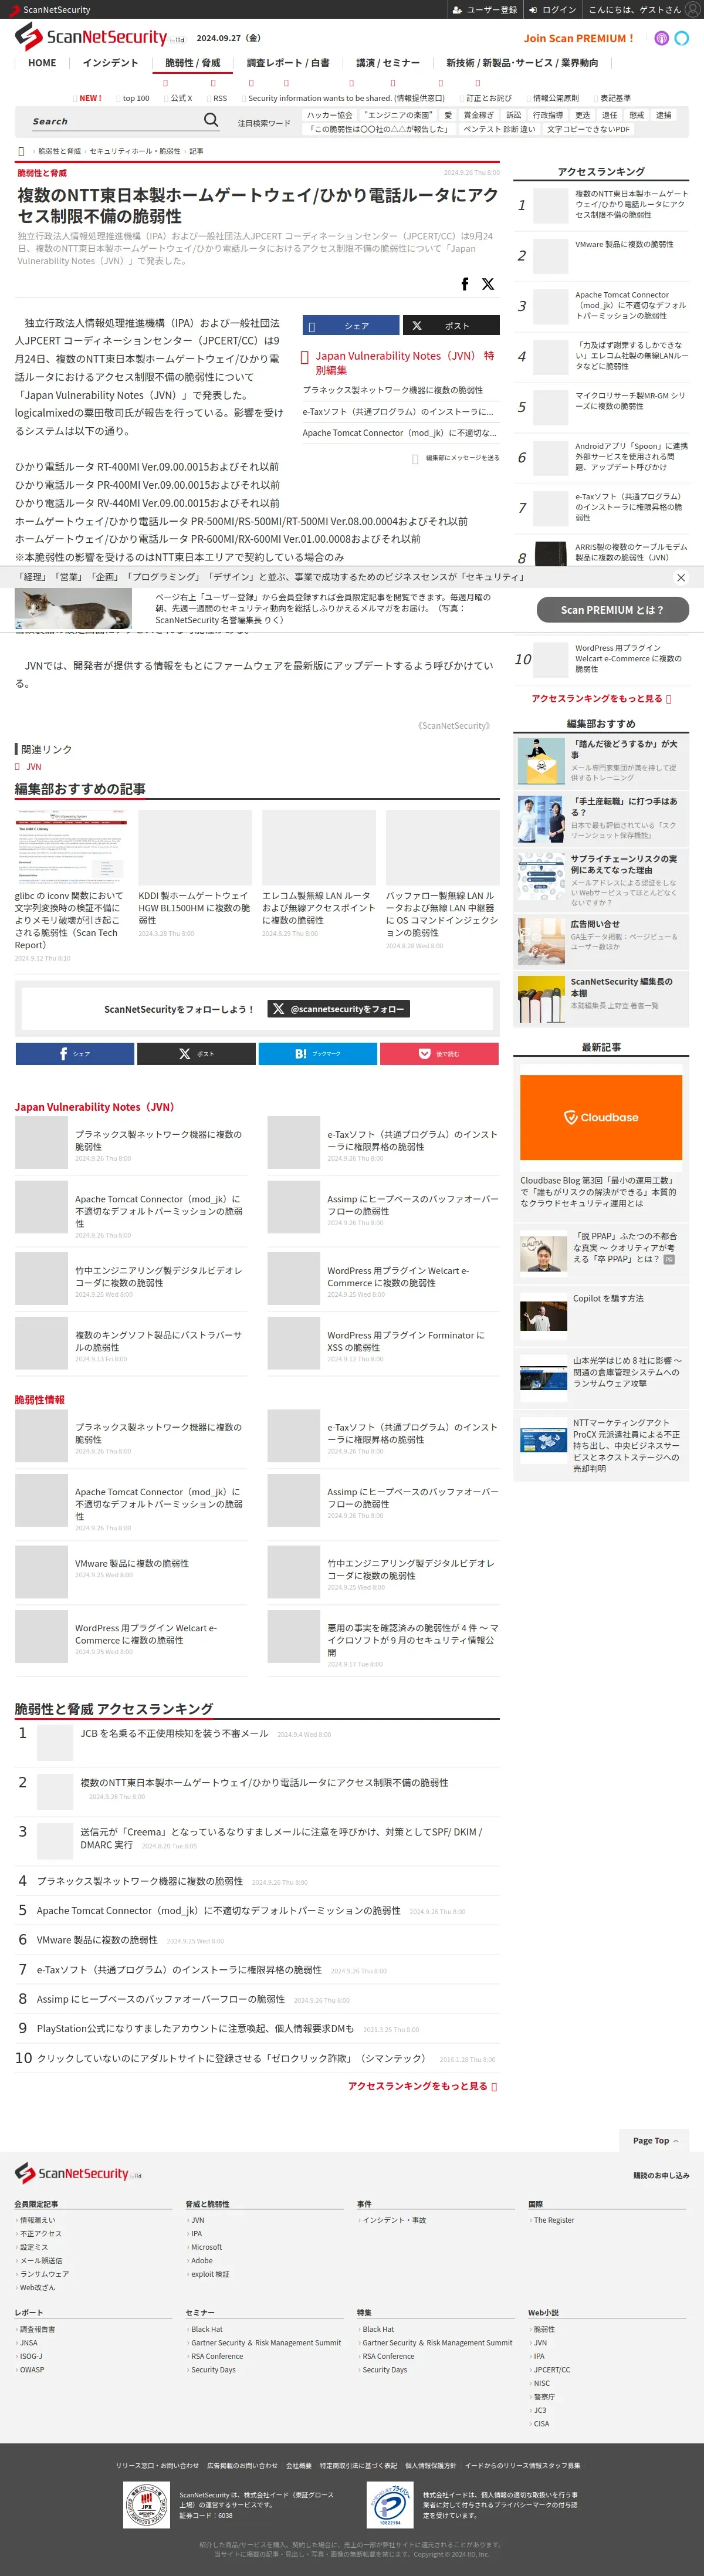Open the 公式X sub-nav link

pos(181,98)
